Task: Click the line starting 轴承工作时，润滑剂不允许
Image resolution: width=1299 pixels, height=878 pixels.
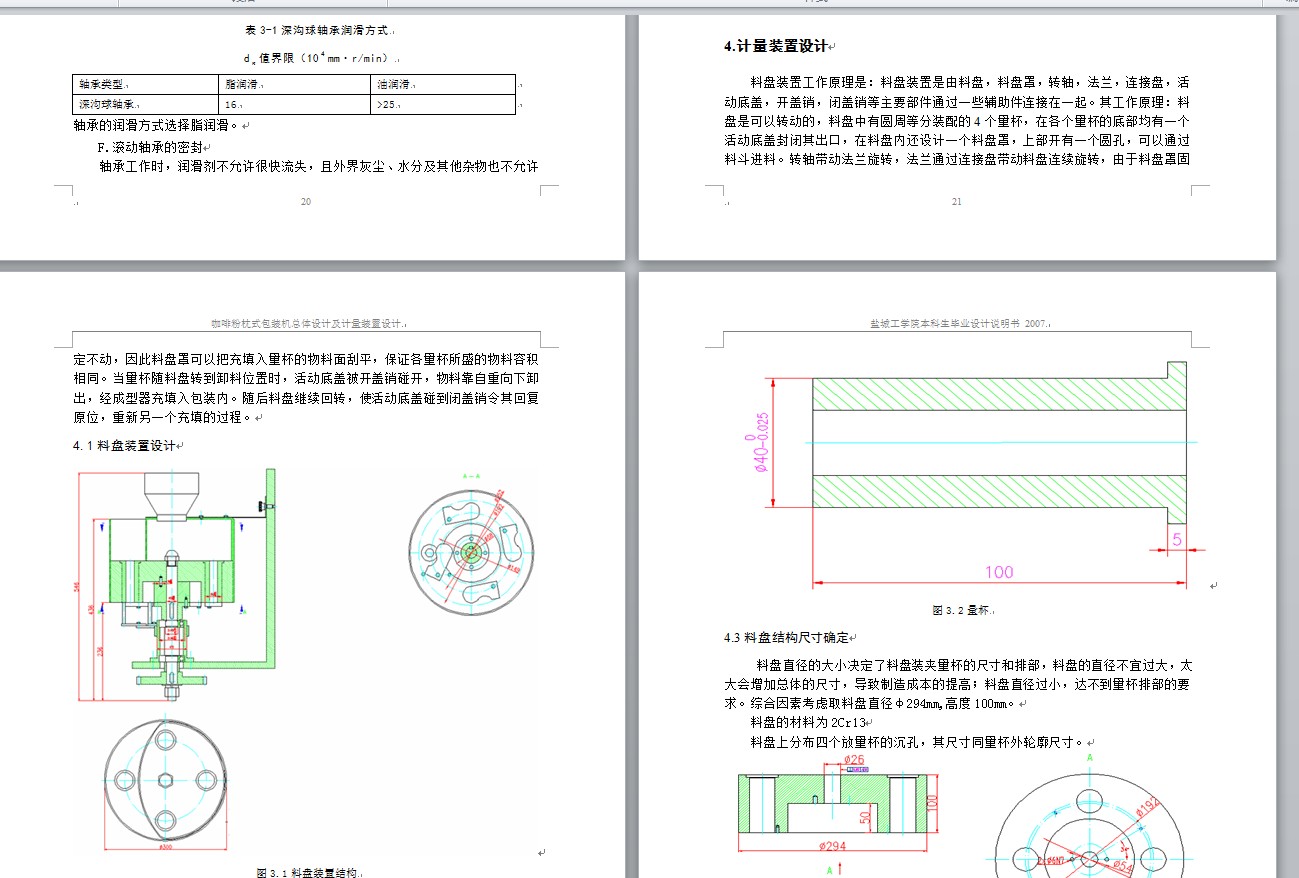Action: pos(318,166)
